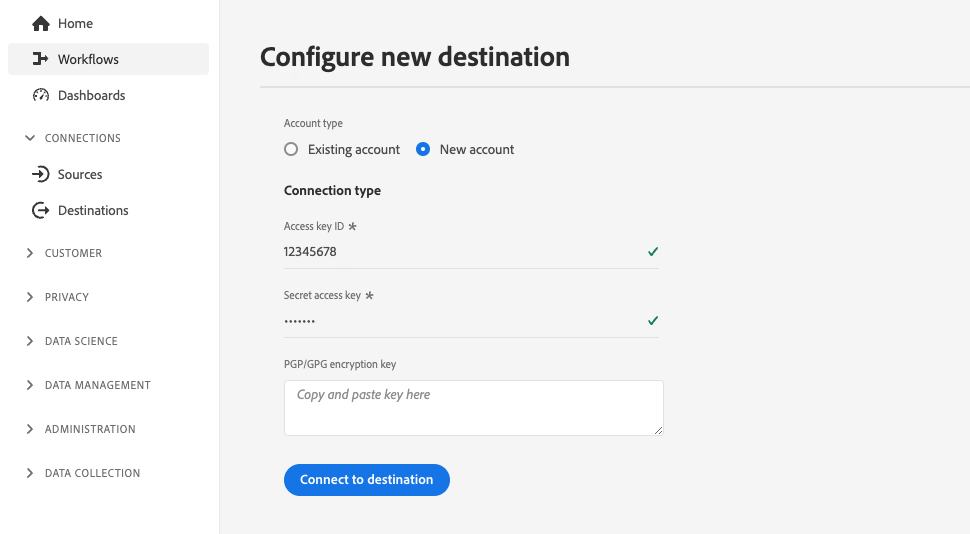970x534 pixels.
Task: Click green checkmark beside Access key ID
Action: pyautogui.click(x=653, y=252)
